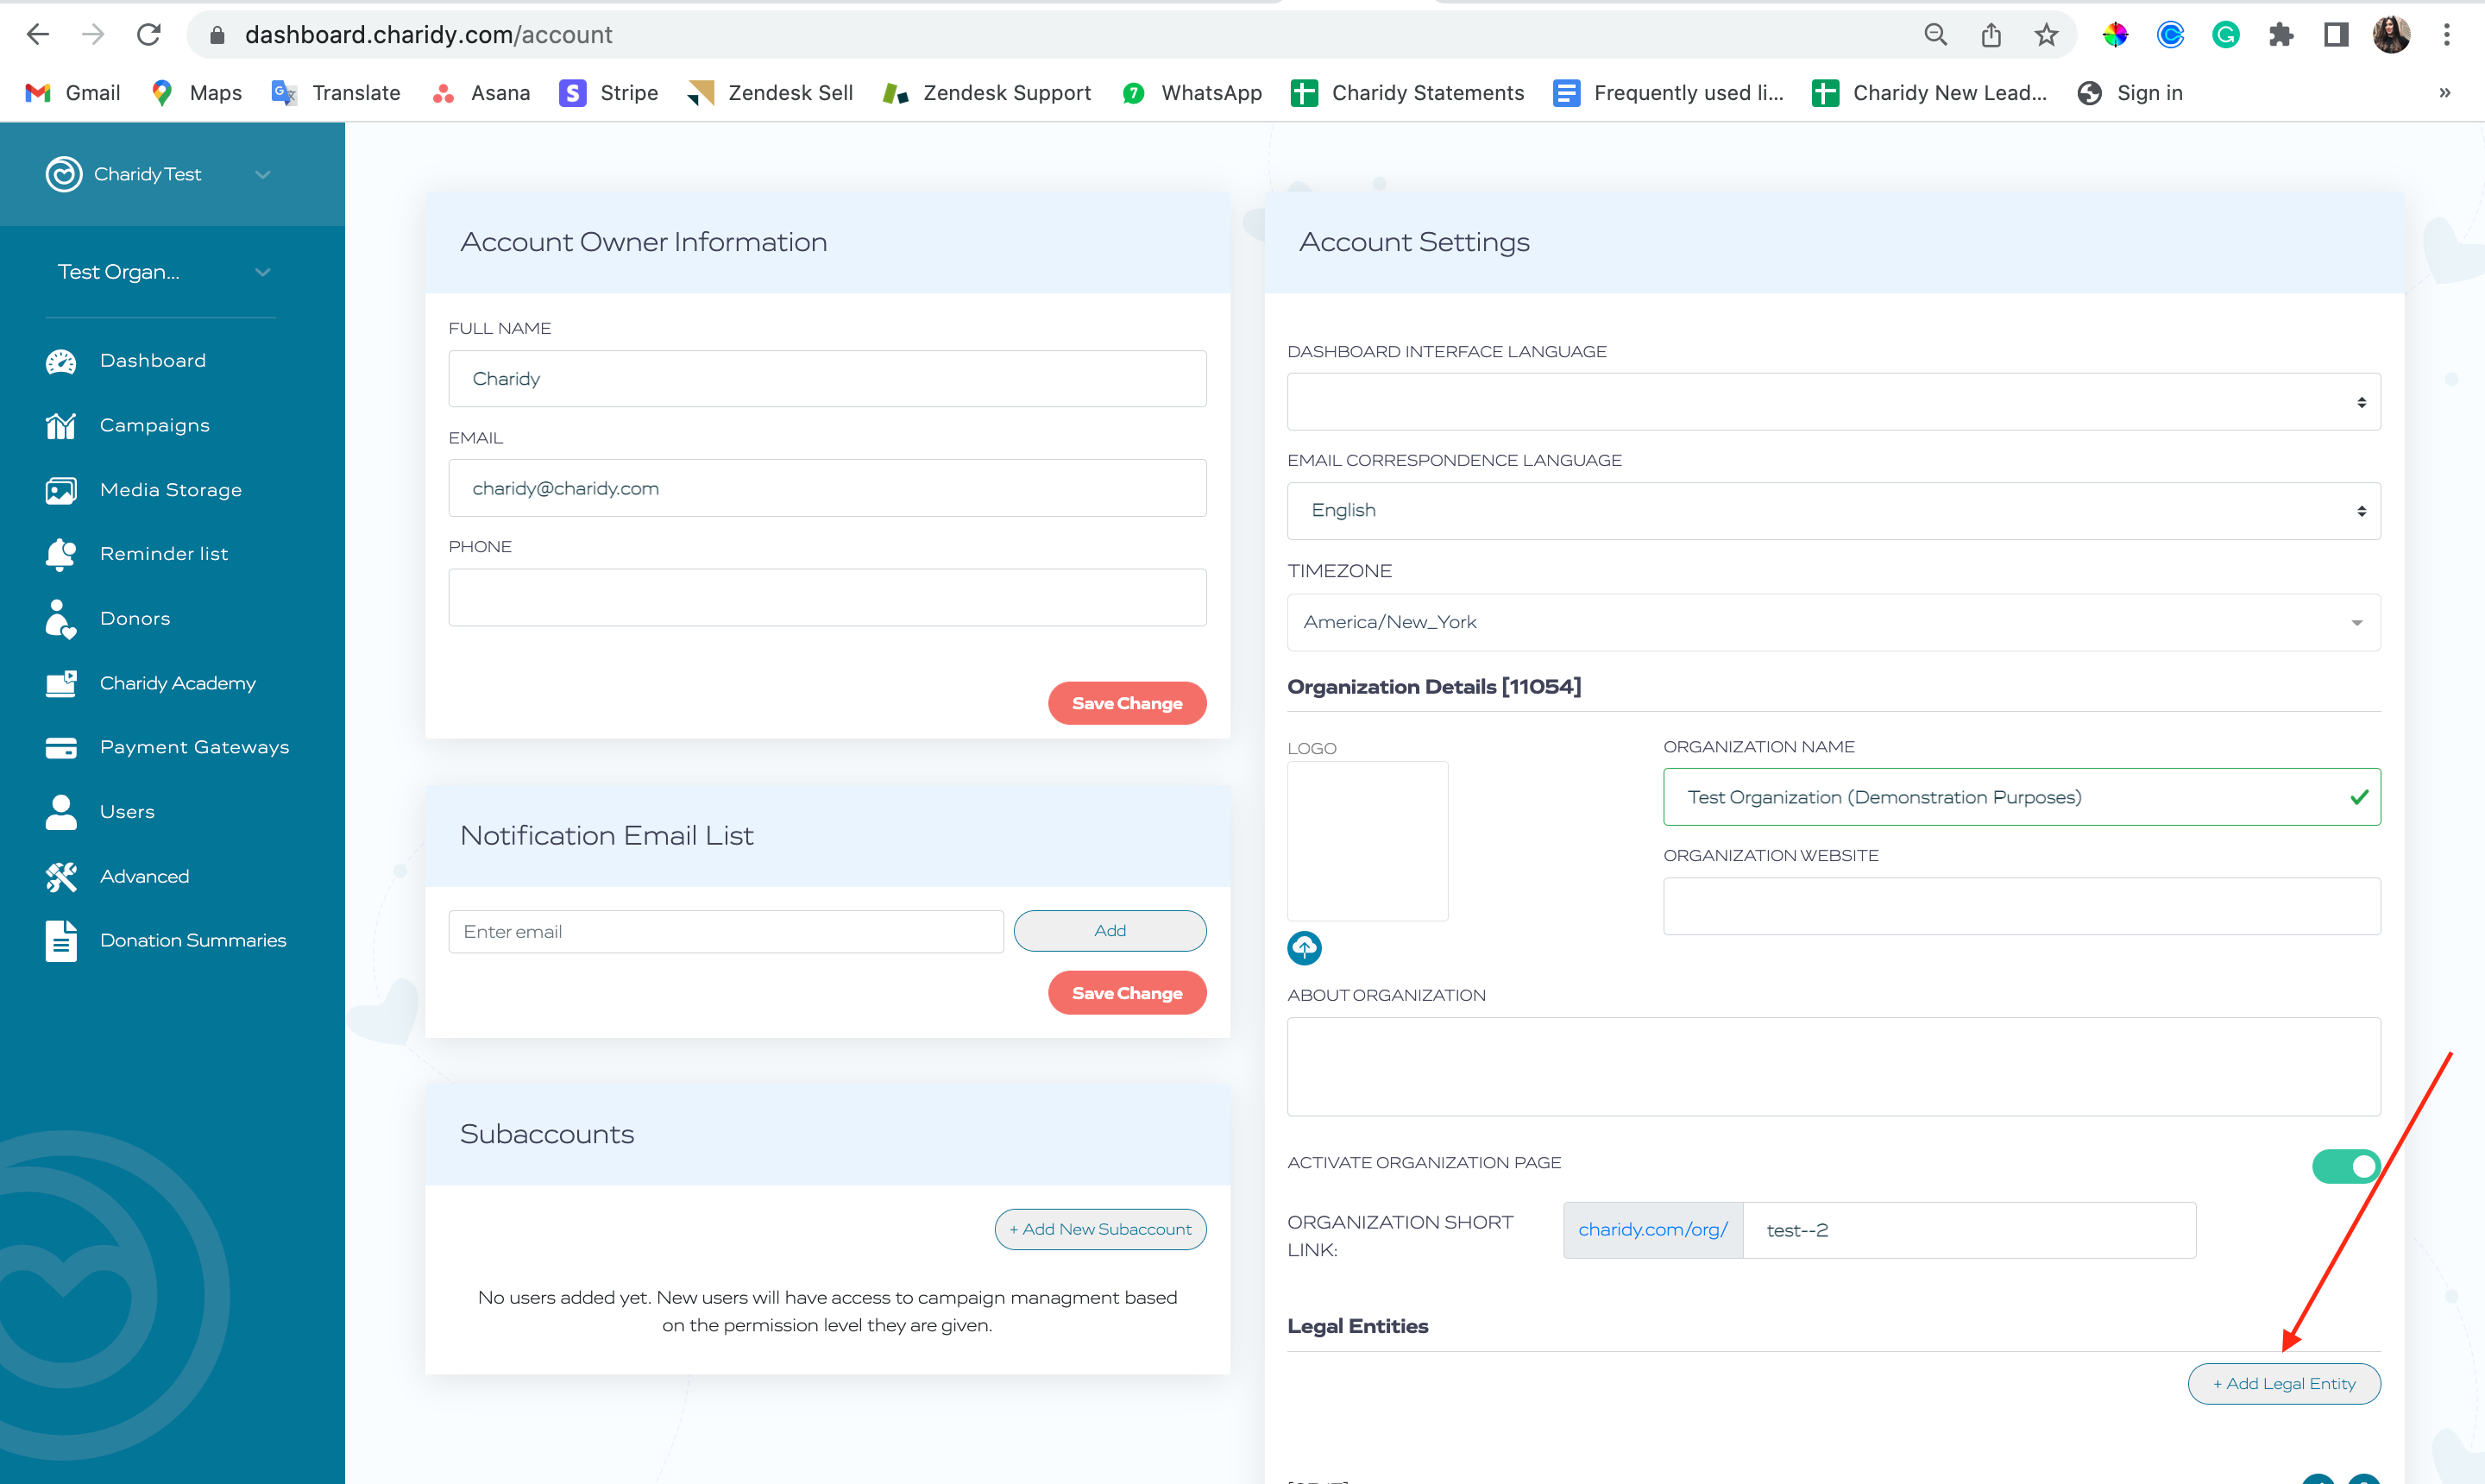Screen dimensions: 2485x1484
Task: Select Payment Gateways in the sidebar menu
Action: tap(195, 748)
